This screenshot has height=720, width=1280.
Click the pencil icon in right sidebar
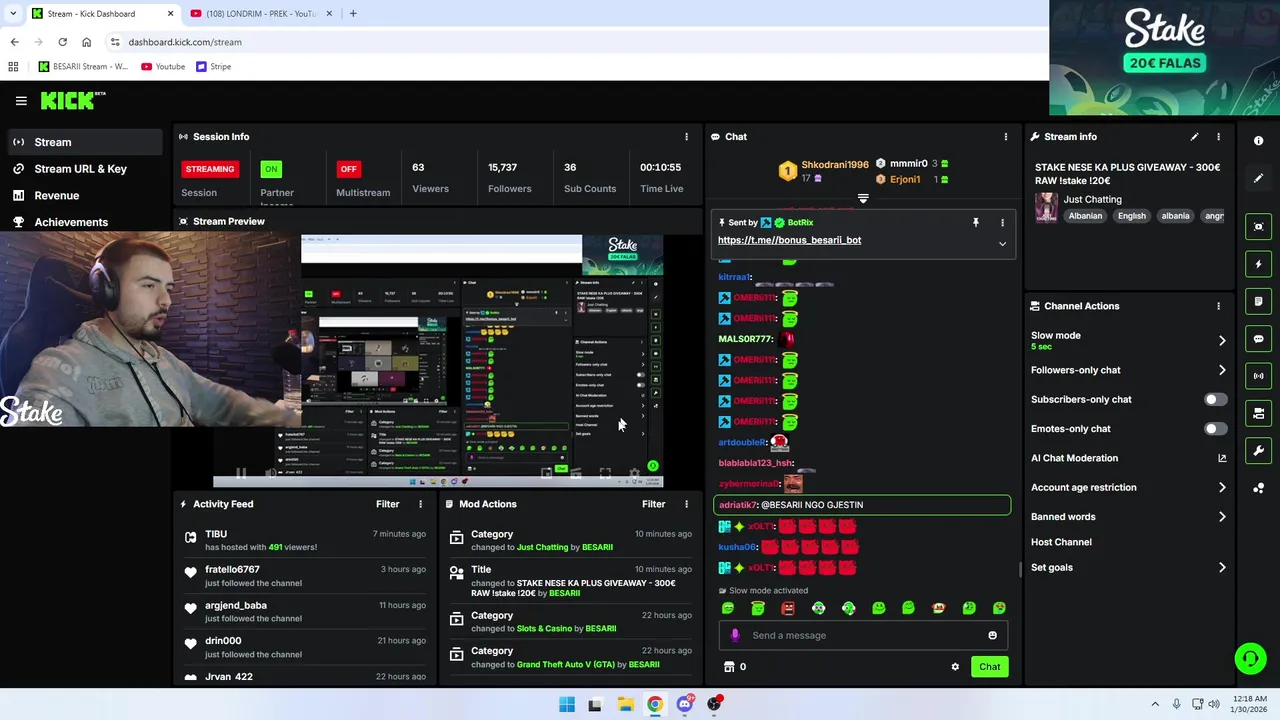pyautogui.click(x=1259, y=178)
